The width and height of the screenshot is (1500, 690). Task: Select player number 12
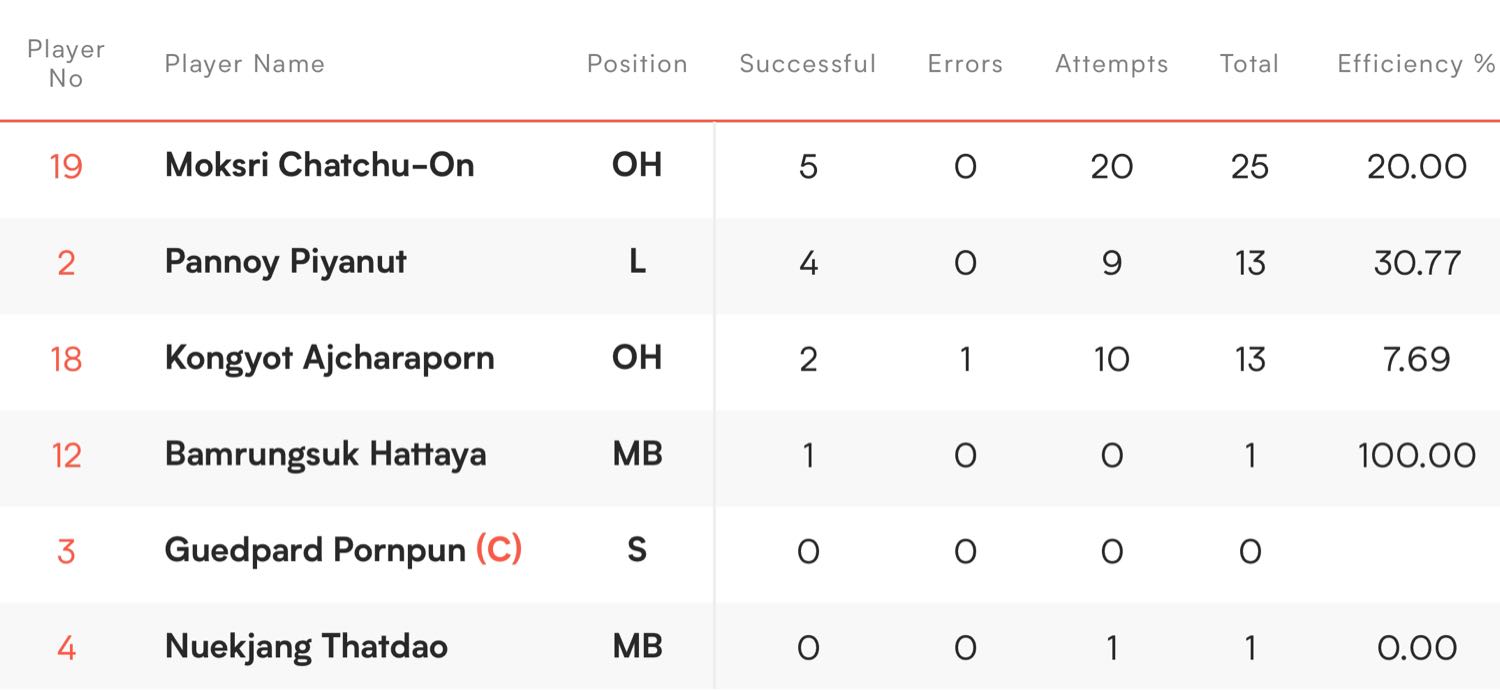(x=66, y=456)
